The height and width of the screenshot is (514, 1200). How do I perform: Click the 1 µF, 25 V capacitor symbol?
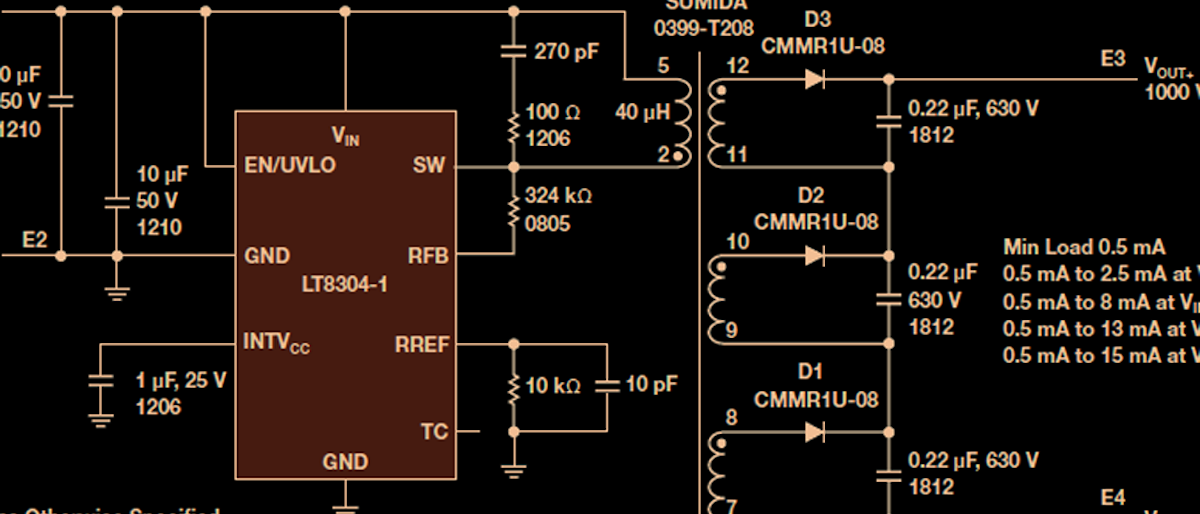(100, 381)
